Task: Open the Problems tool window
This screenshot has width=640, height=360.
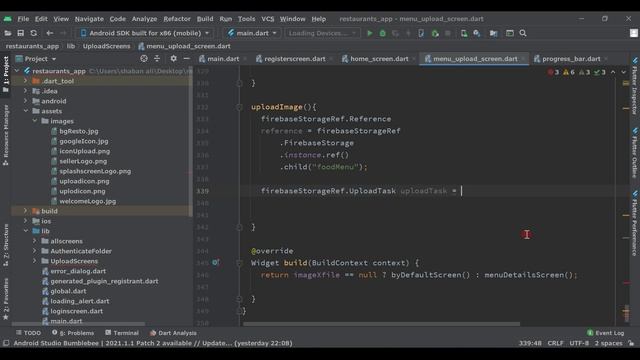Action: click(73, 333)
